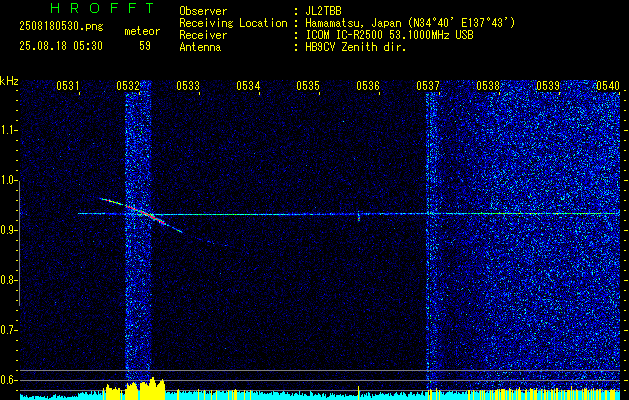
Task: Click the Receiver label
Action: tap(203, 35)
